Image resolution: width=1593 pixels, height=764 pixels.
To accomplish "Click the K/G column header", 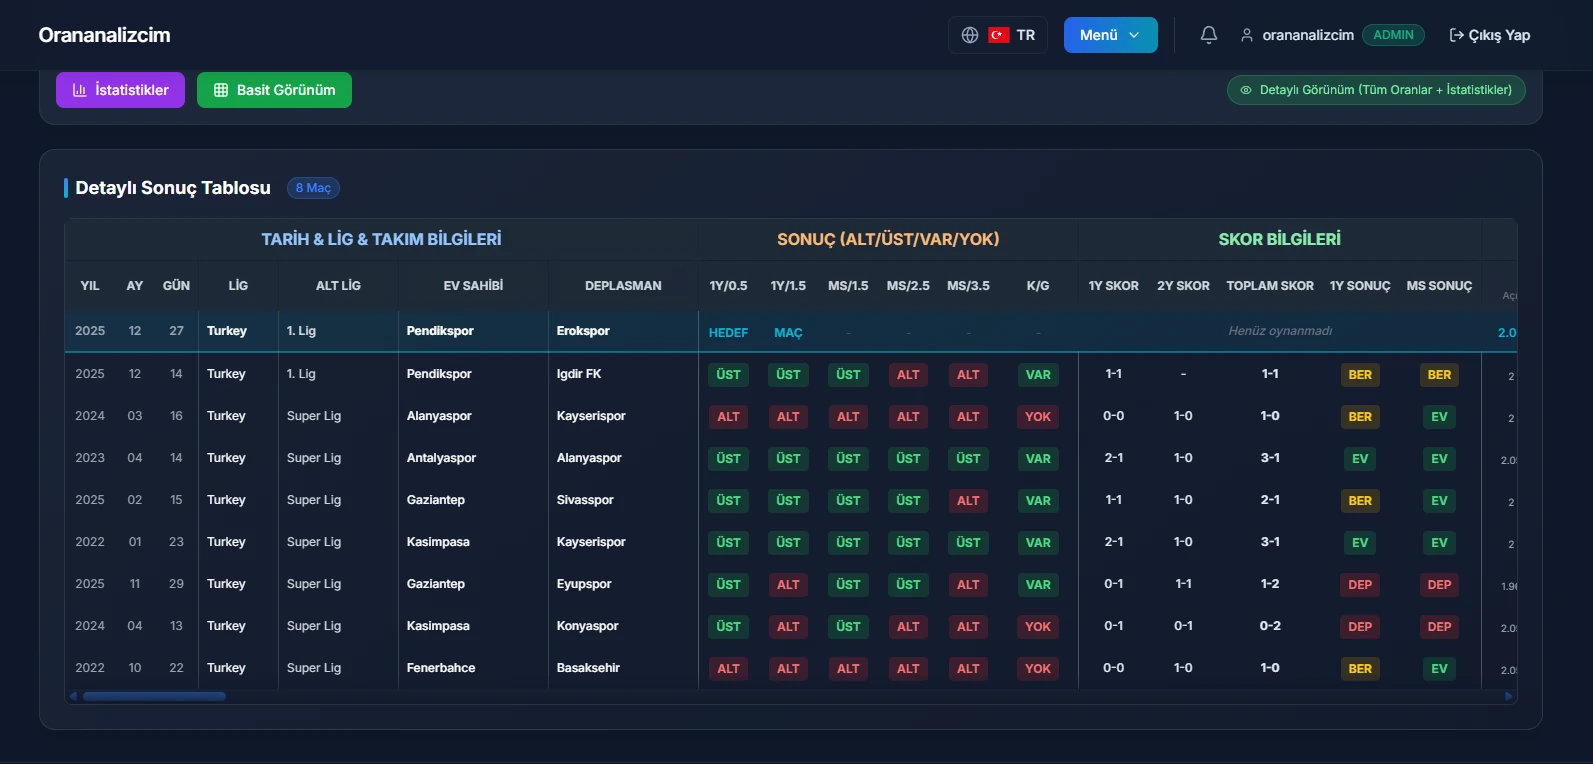I will click(1038, 286).
